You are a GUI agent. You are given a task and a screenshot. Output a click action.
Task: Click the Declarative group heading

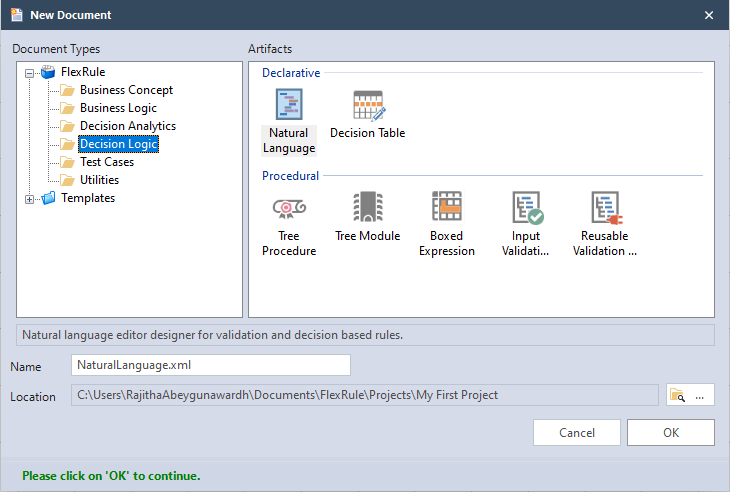coord(291,73)
